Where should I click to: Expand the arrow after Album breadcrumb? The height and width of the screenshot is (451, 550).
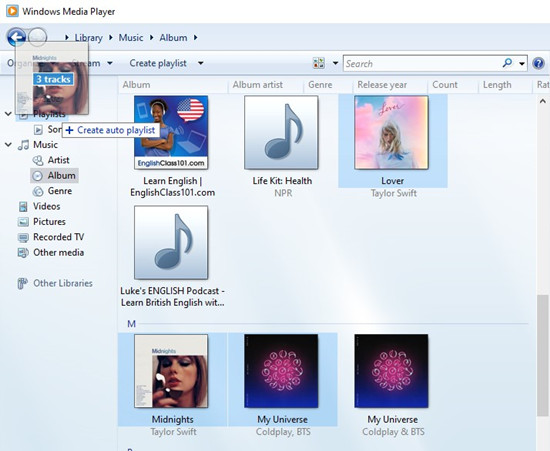195,37
